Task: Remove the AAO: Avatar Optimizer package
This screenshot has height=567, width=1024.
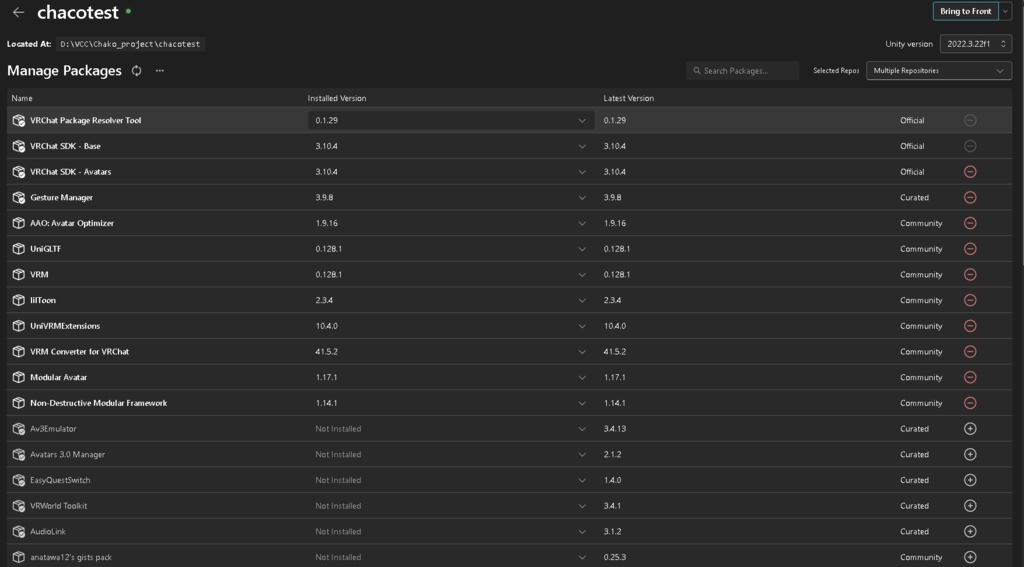Action: 970,223
